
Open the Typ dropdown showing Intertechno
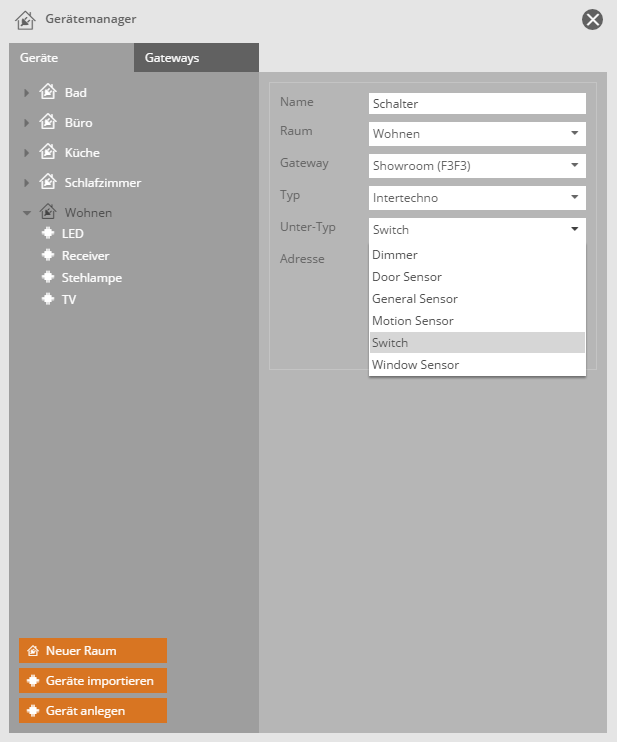pos(476,198)
